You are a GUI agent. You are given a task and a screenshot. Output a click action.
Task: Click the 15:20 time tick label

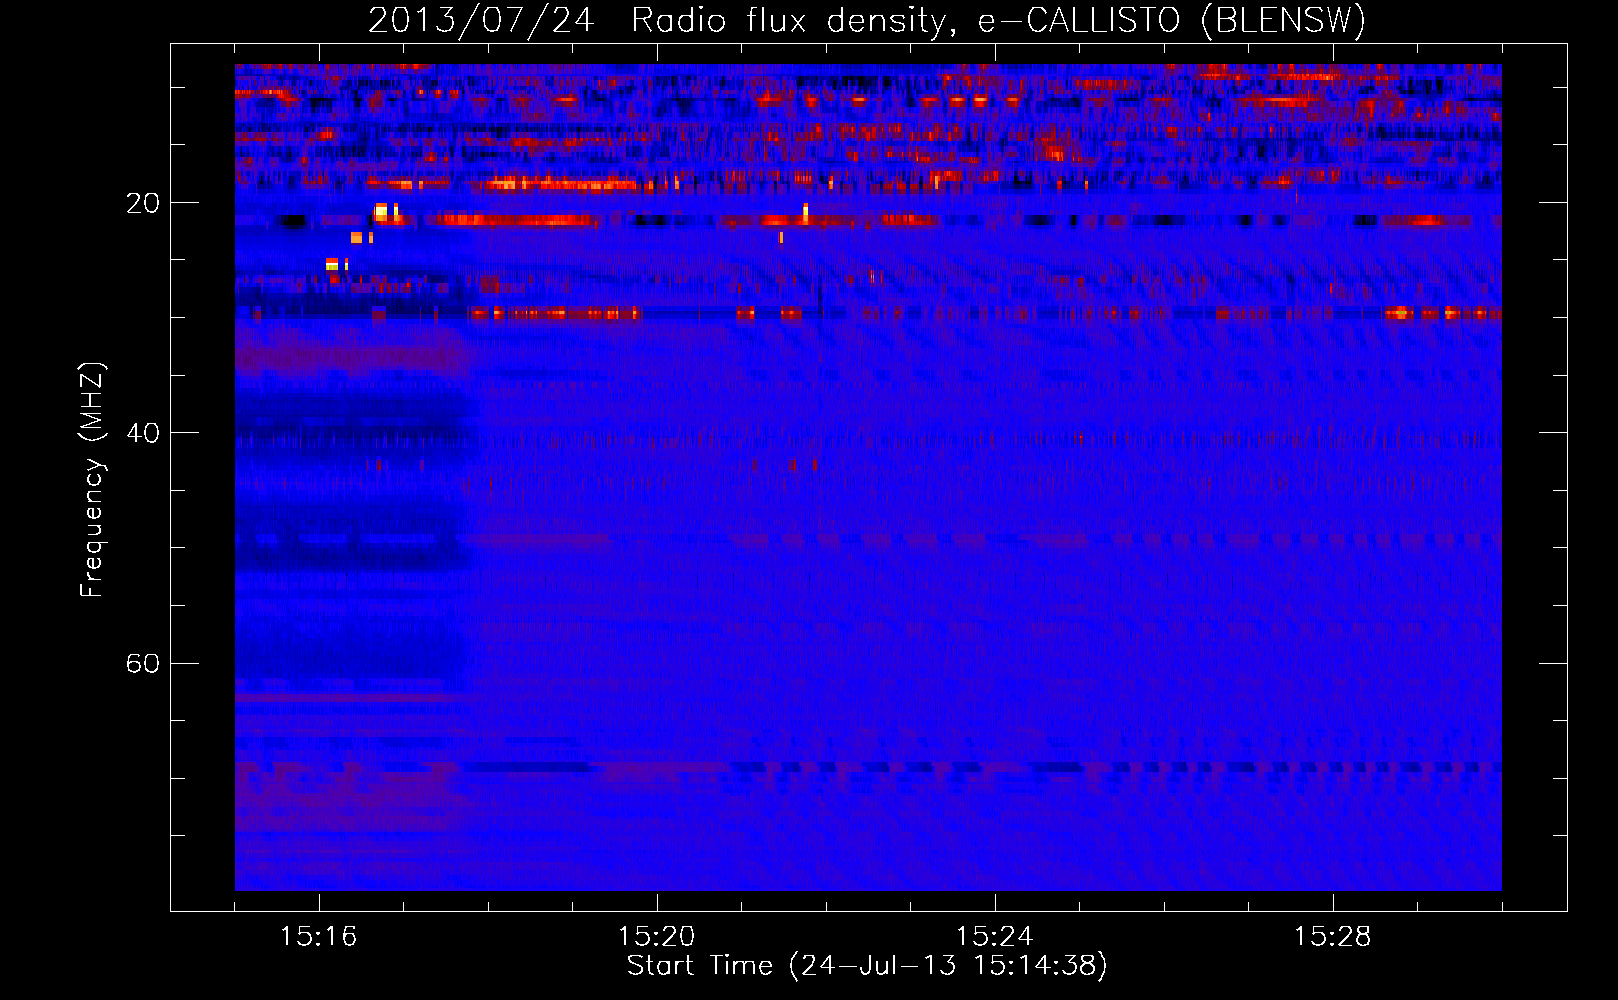pos(656,936)
